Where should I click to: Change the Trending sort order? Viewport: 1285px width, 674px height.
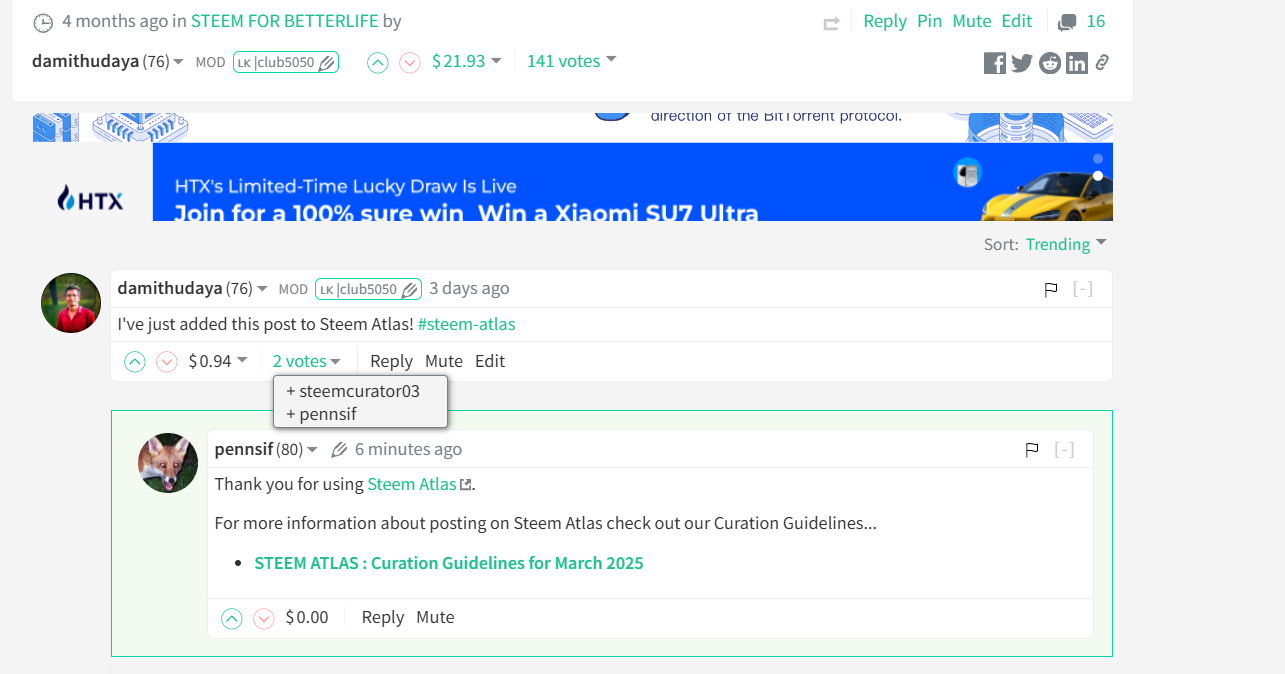[1066, 244]
